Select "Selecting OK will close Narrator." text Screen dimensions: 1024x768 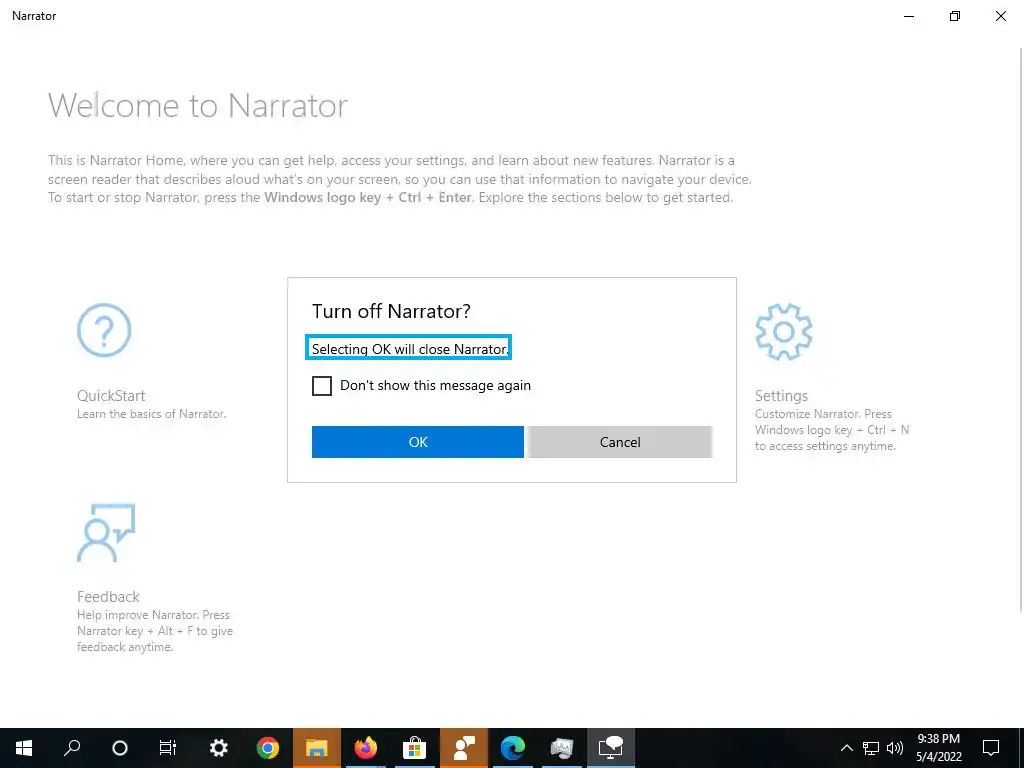(409, 349)
